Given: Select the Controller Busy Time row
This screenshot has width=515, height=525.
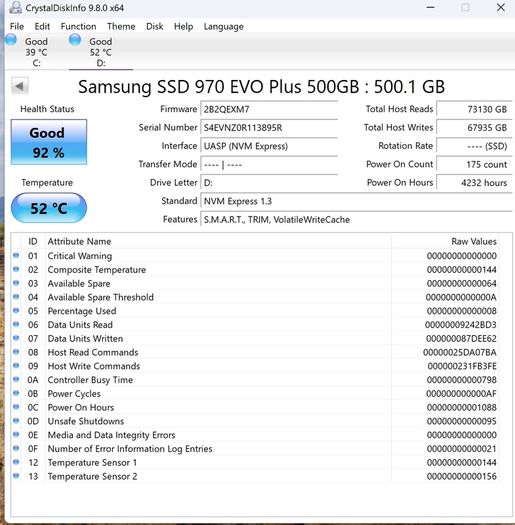Looking at the screenshot, I should (x=255, y=380).
